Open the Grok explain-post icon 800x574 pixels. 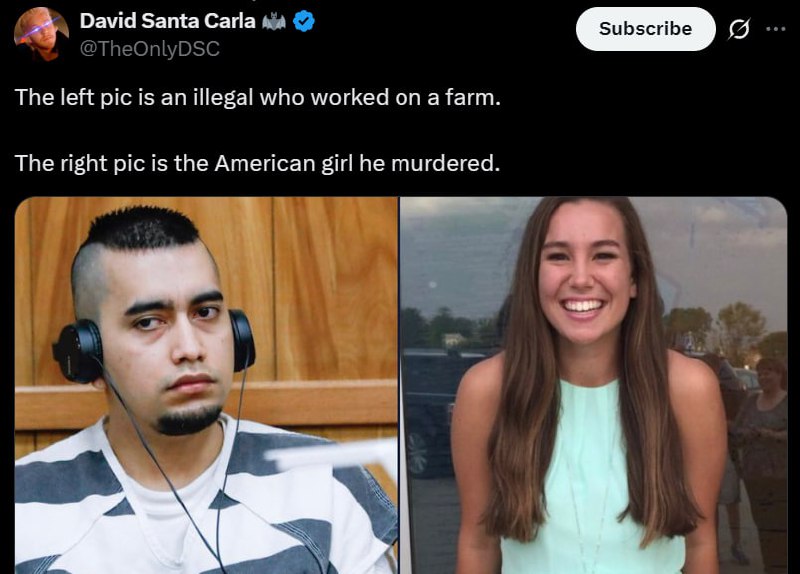click(739, 29)
